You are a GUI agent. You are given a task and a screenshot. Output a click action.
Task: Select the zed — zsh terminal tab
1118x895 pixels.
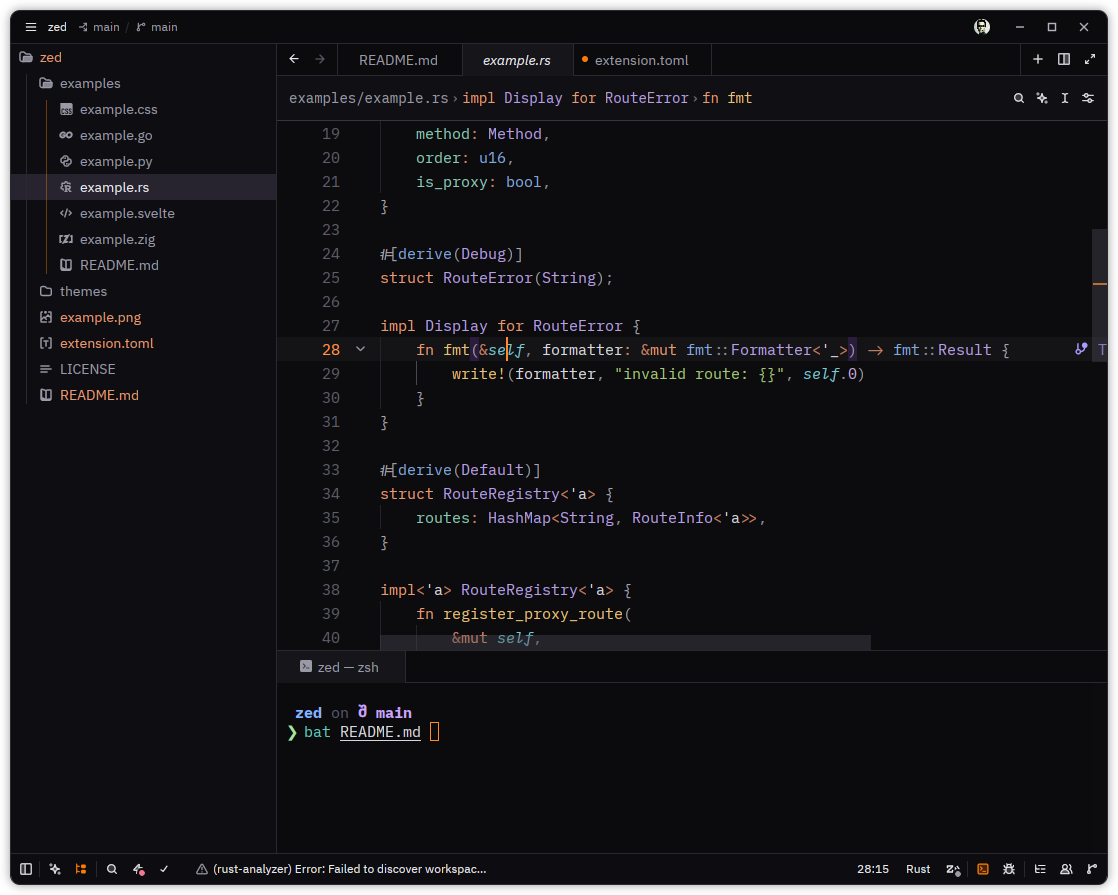(x=340, y=667)
